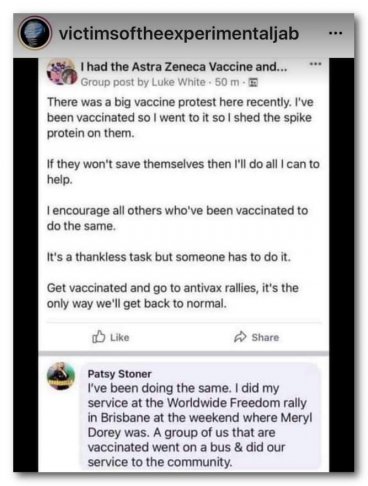
Task: Click the Like button label
Action: click(120, 337)
